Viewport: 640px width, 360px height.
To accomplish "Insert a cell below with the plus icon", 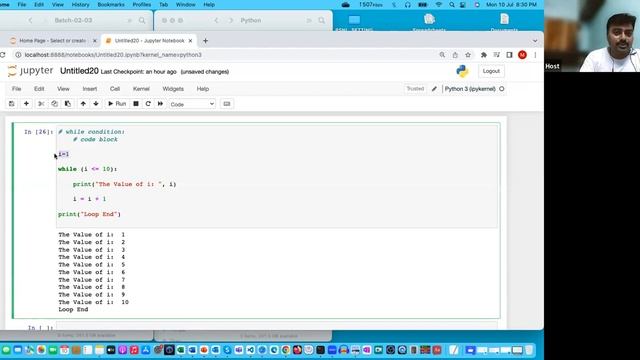I will click(x=26, y=104).
